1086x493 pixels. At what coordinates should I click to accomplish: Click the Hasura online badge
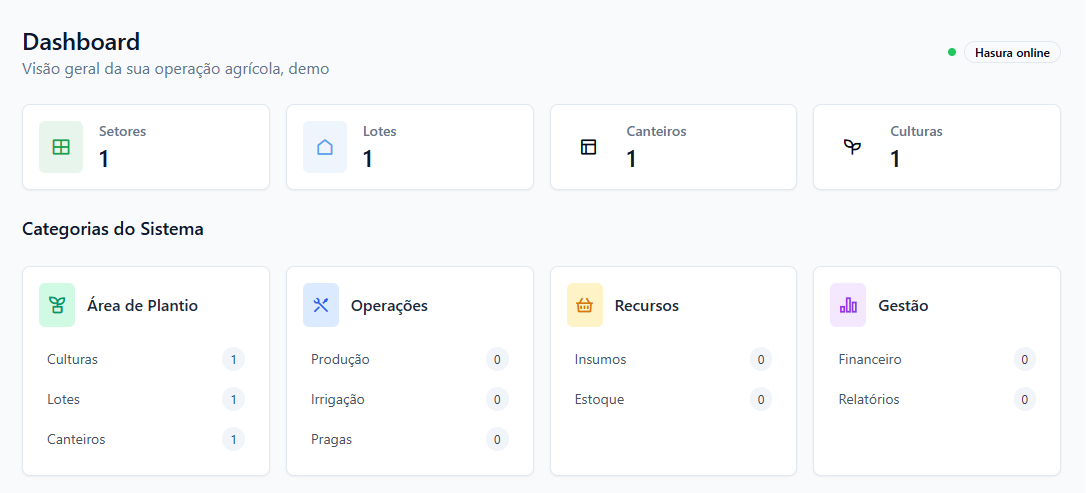1012,52
